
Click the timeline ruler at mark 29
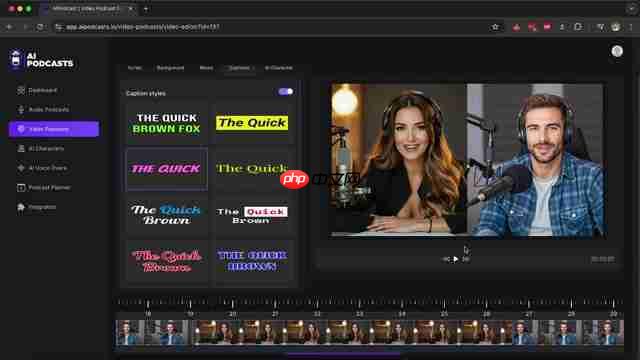[x=613, y=314]
